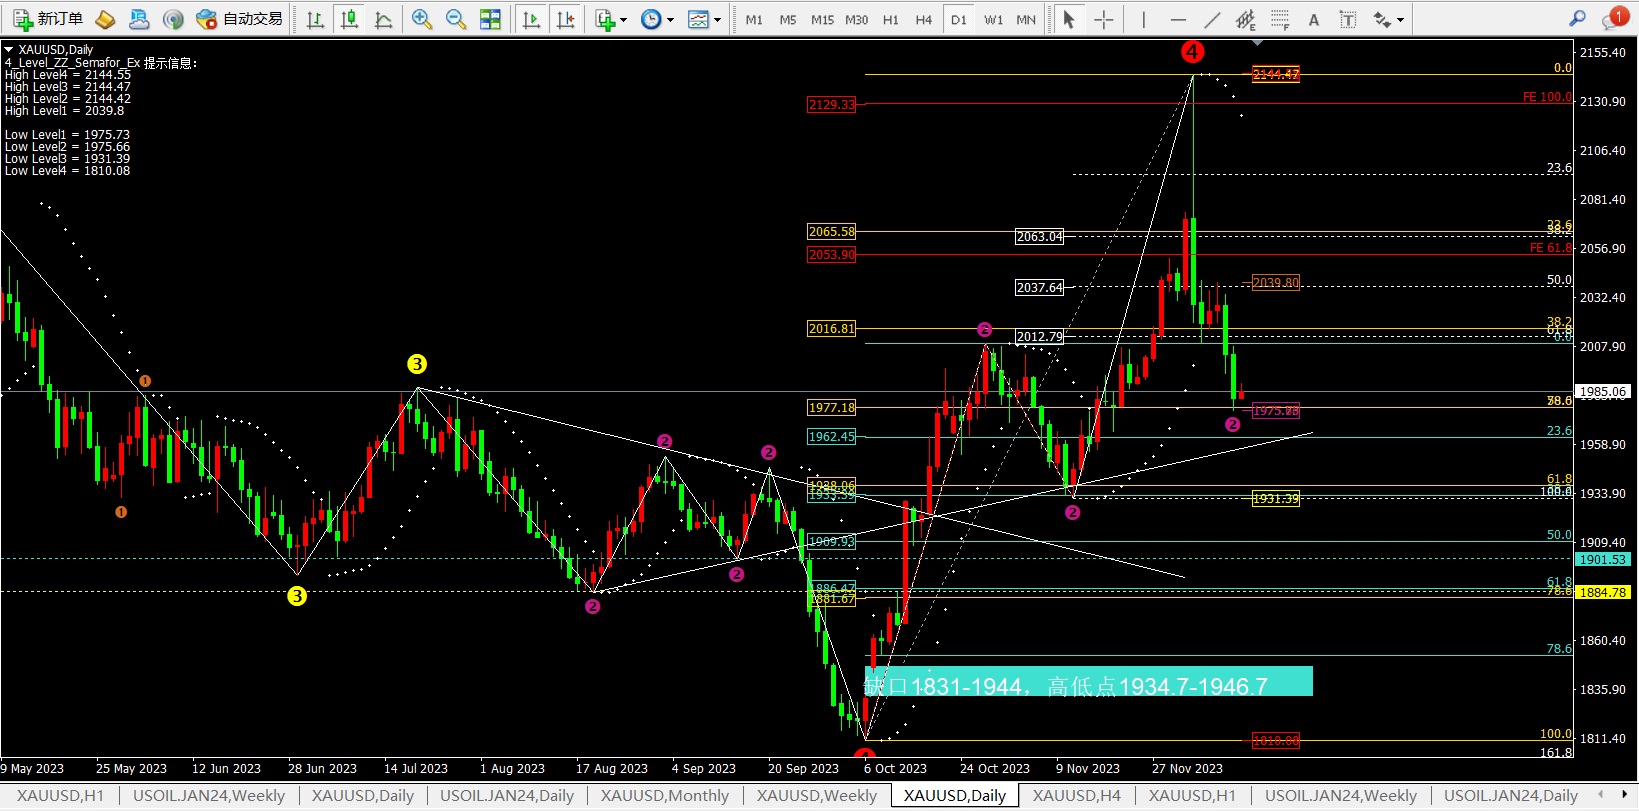Expand the XAUUSD,Daily chart menu triangle
1639x811 pixels.
pyautogui.click(x=9, y=49)
